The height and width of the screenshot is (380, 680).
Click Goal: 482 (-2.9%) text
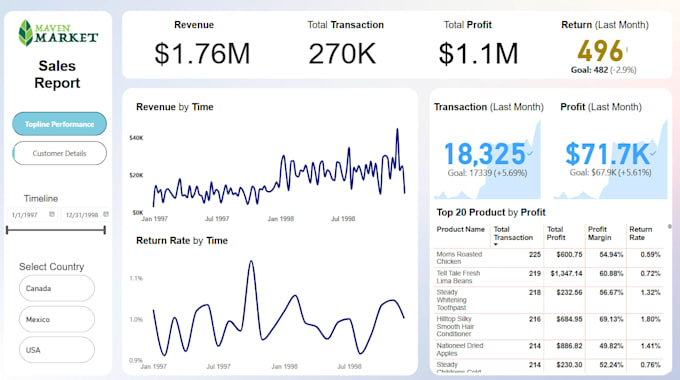[x=604, y=70]
